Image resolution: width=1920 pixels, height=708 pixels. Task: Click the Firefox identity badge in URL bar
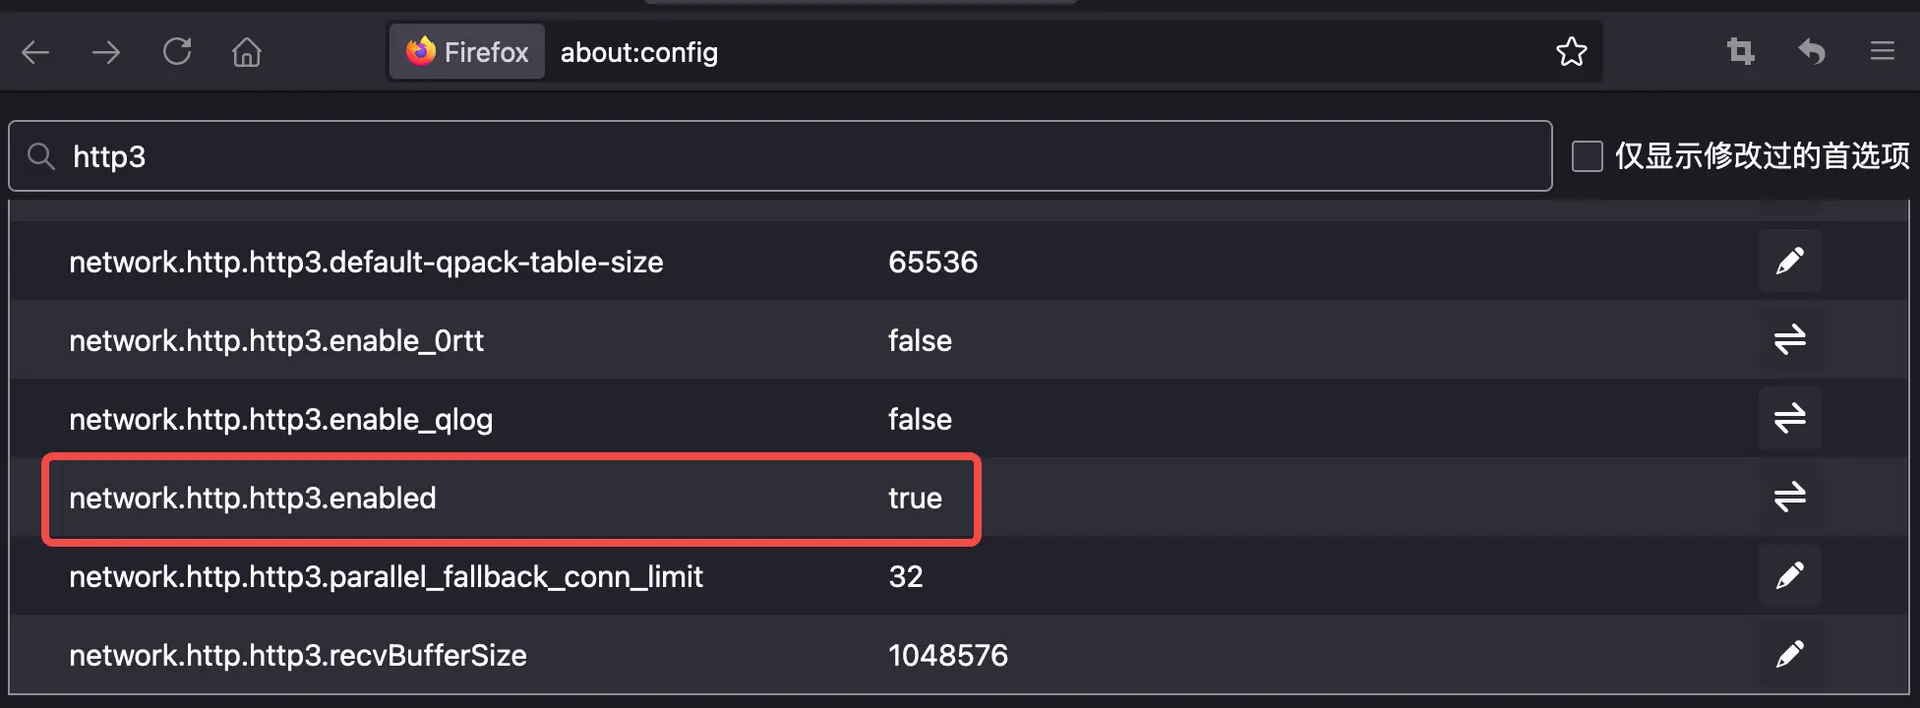point(467,52)
